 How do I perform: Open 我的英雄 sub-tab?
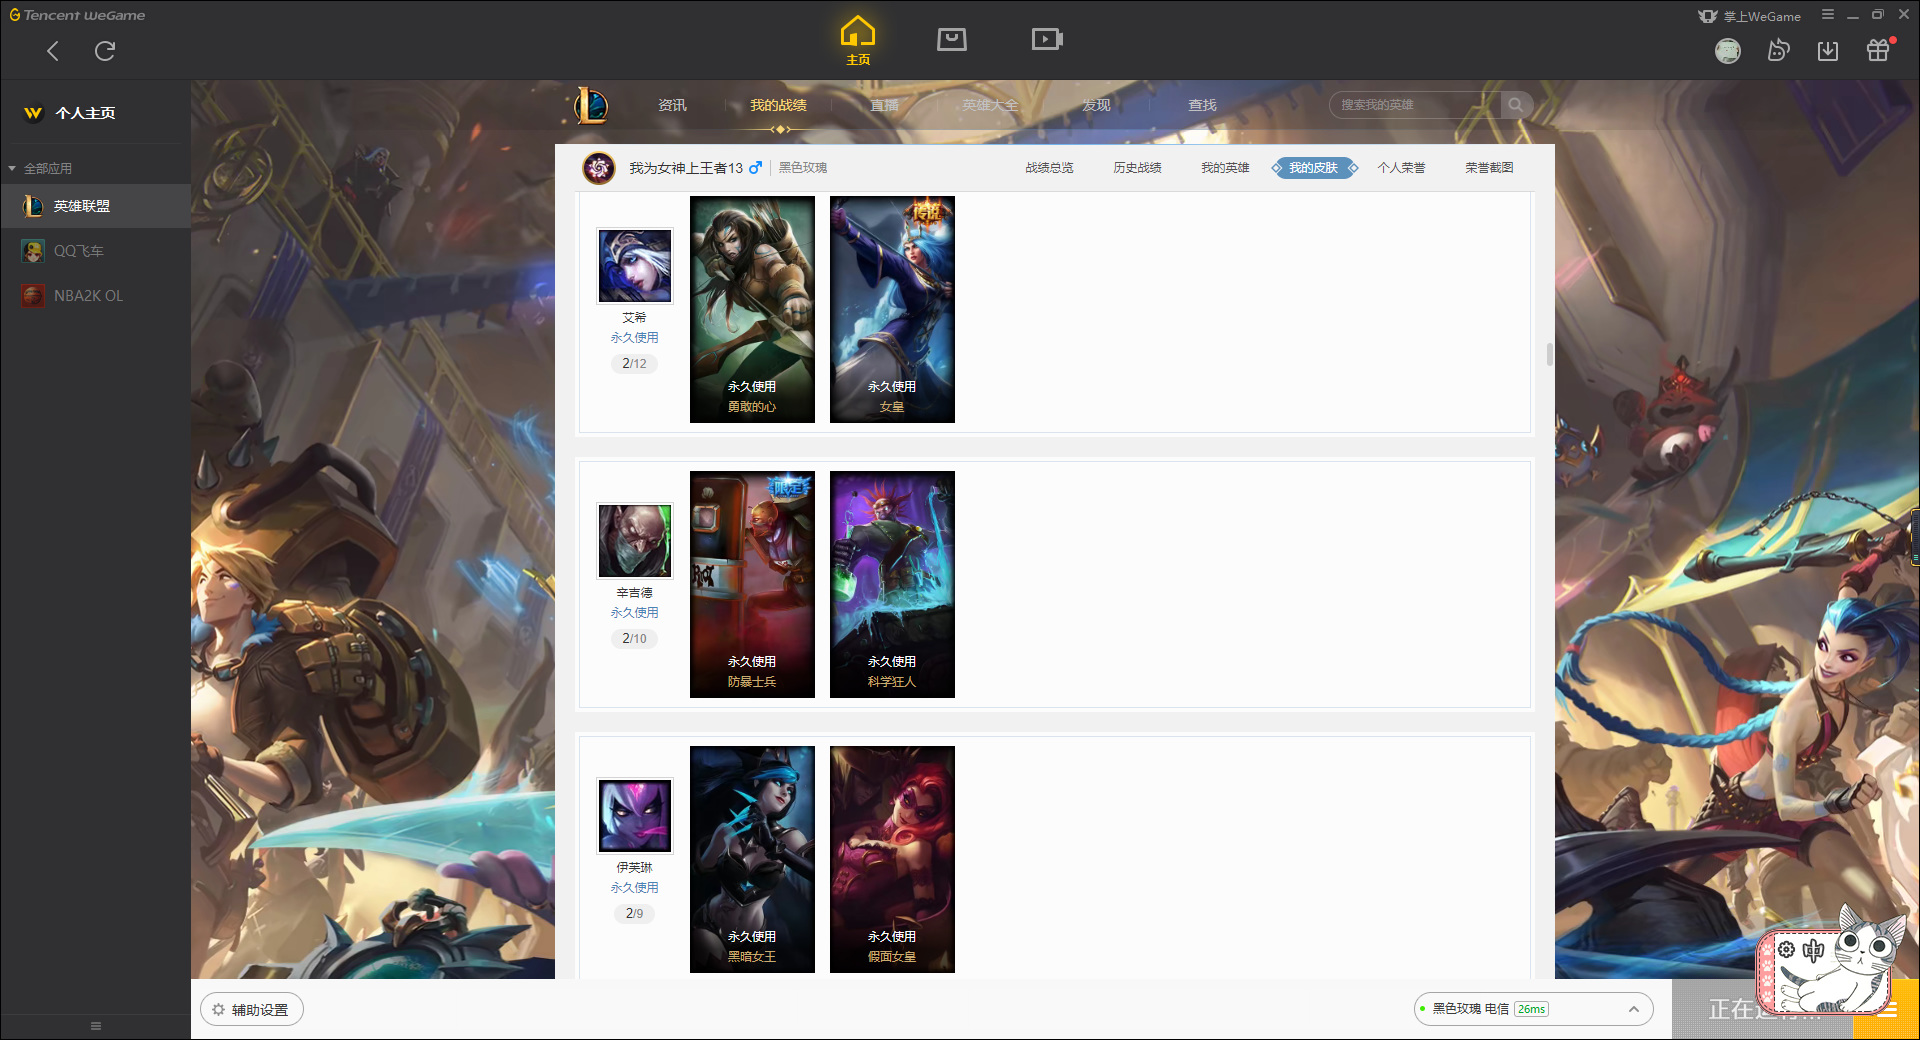coord(1225,168)
